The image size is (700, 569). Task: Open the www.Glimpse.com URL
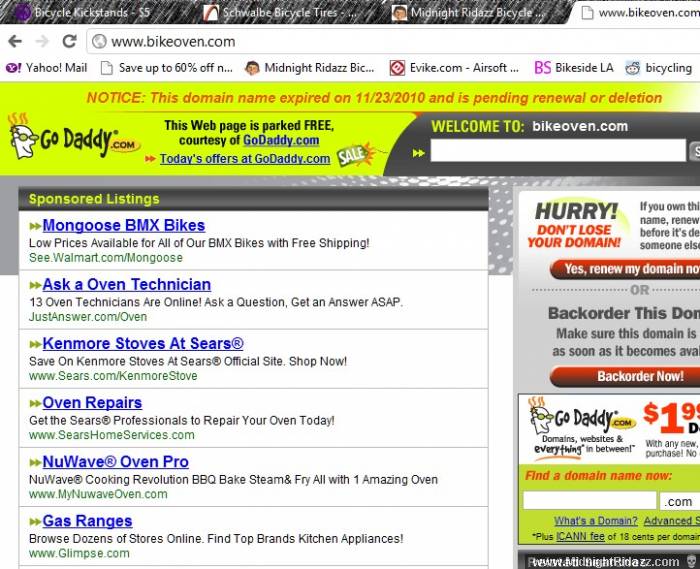(79, 553)
